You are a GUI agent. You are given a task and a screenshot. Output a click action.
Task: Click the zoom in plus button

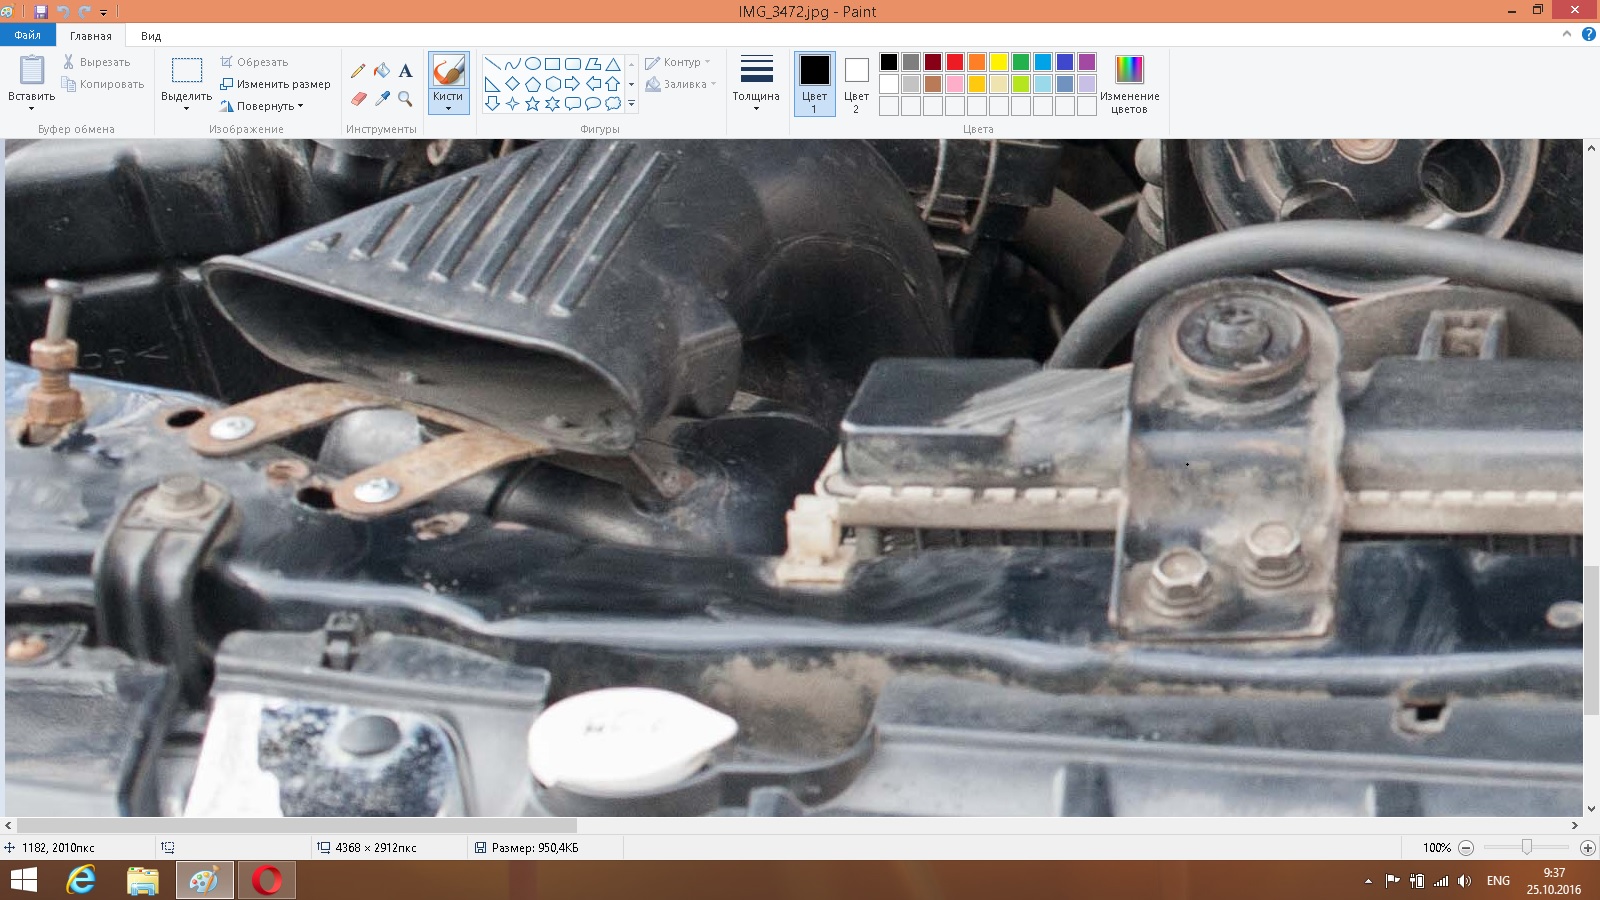[1587, 848]
